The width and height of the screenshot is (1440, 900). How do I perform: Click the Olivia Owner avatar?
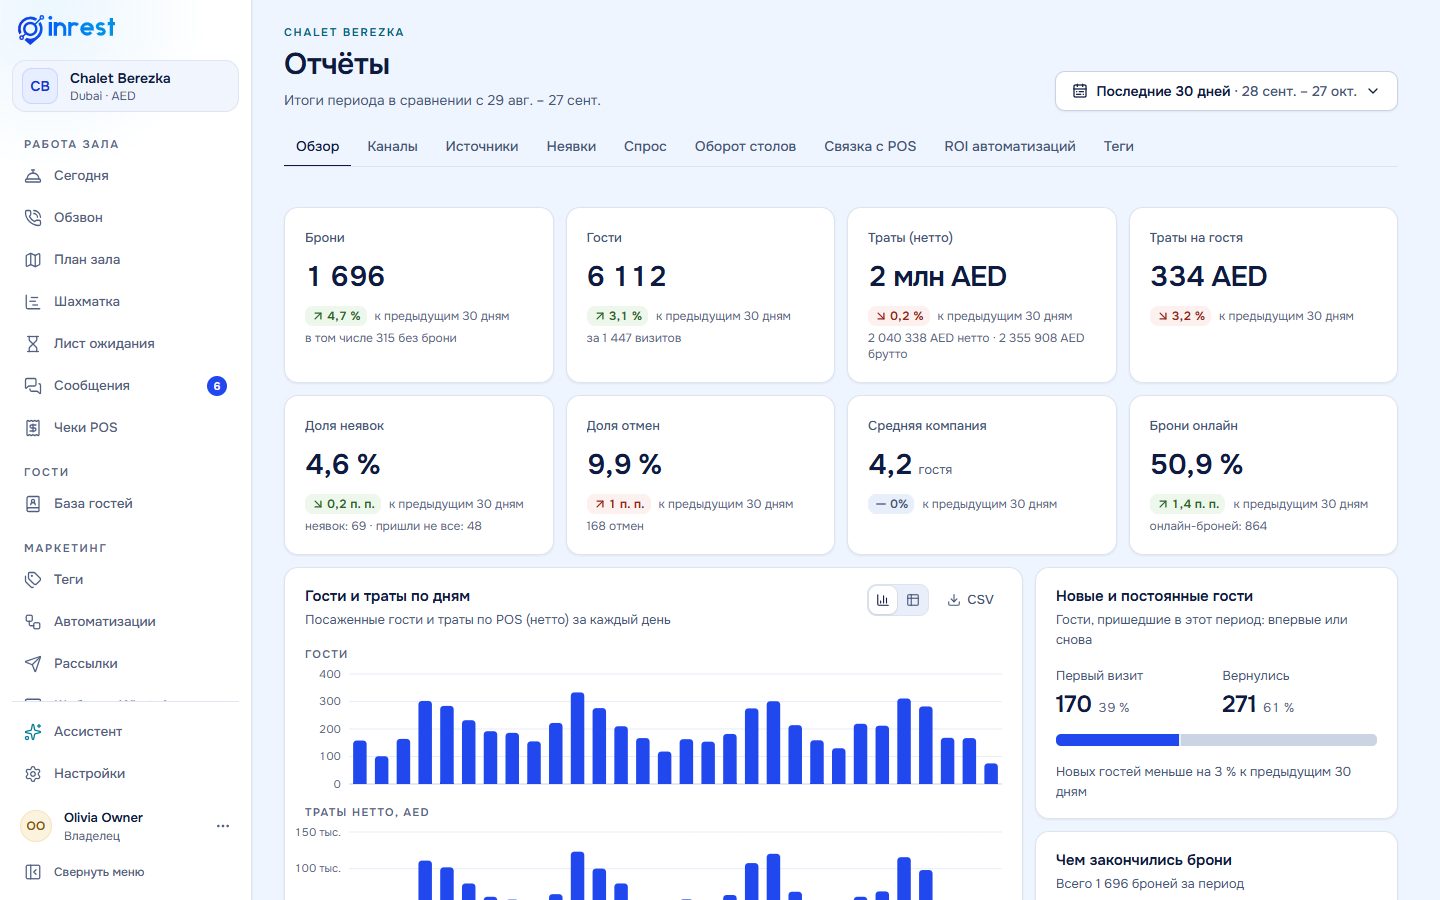point(36,826)
